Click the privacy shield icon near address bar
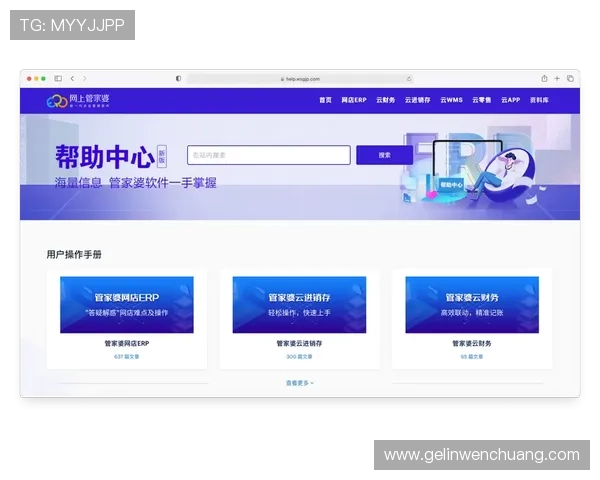600x480 pixels. pos(178,78)
